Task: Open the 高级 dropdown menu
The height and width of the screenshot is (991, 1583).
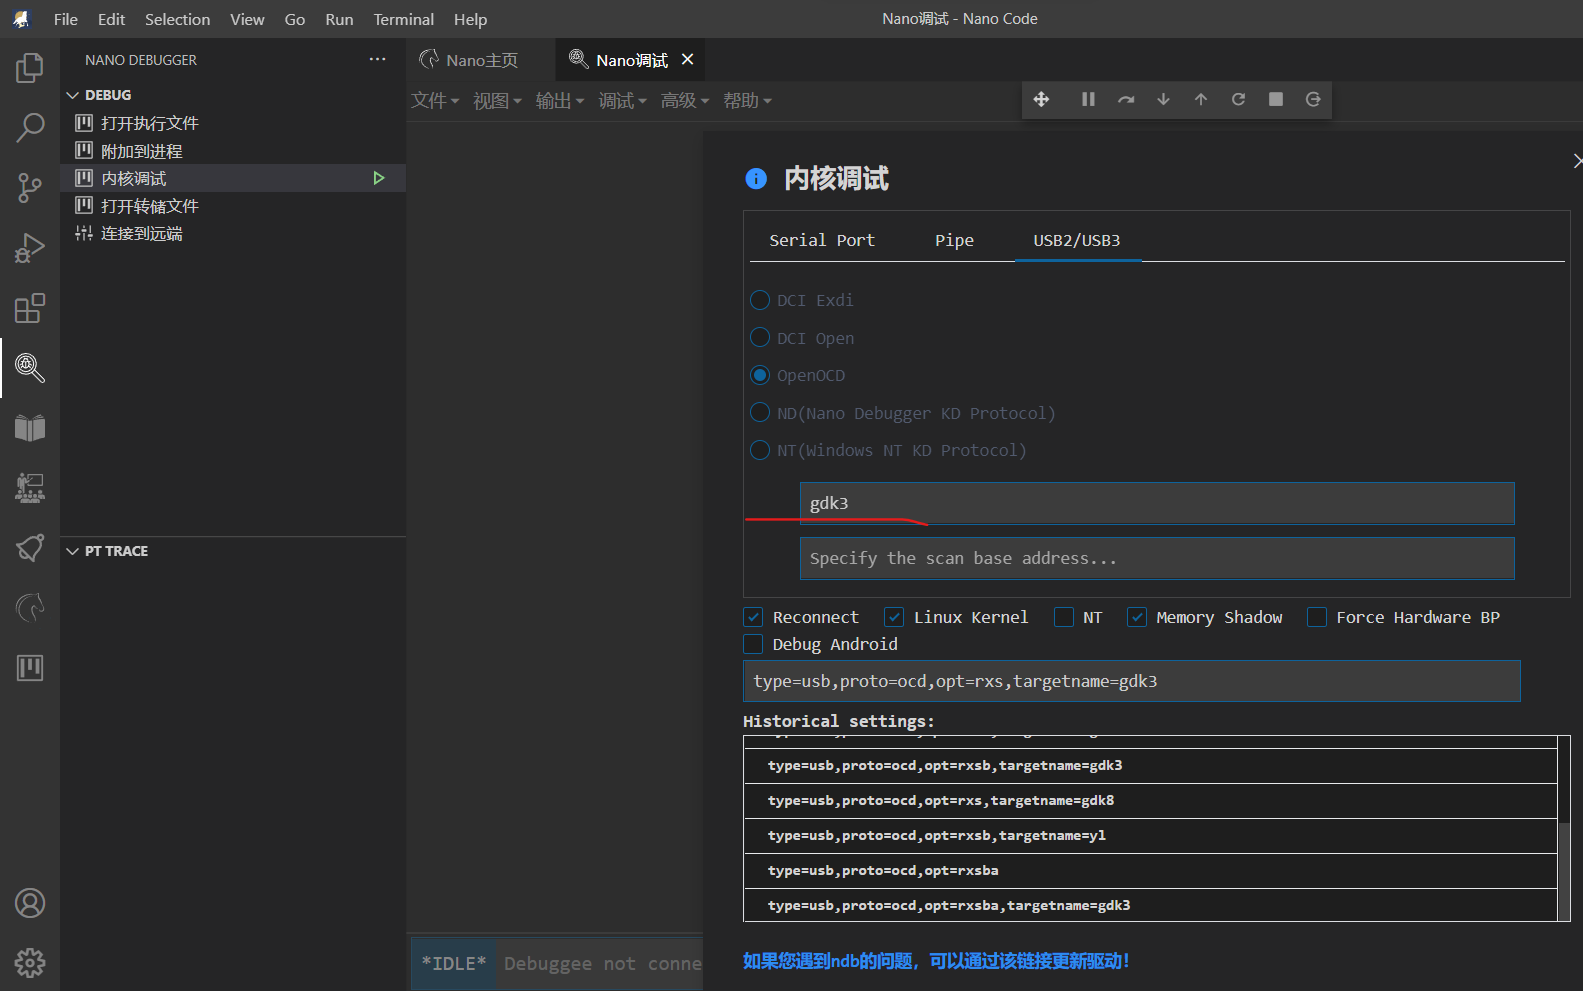Action: (x=685, y=101)
